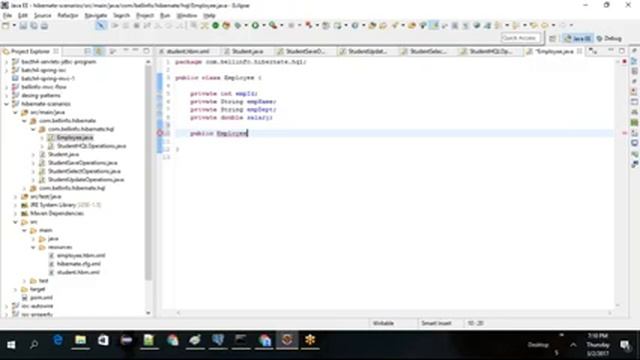Switch to the Student.java editor tab

tap(248, 51)
